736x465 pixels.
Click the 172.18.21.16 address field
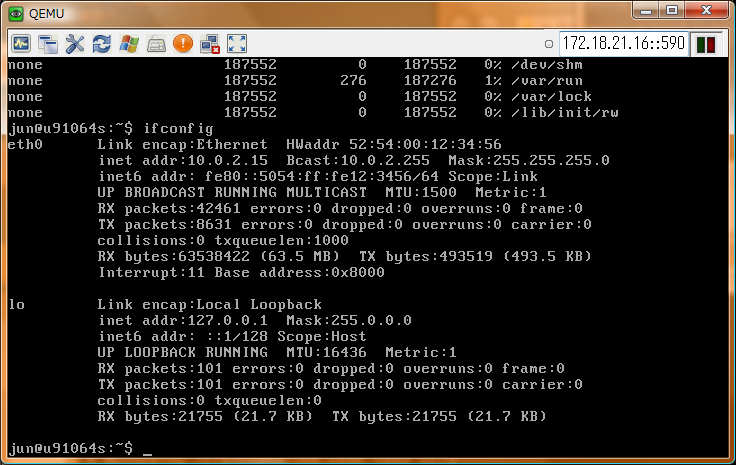[x=623, y=43]
